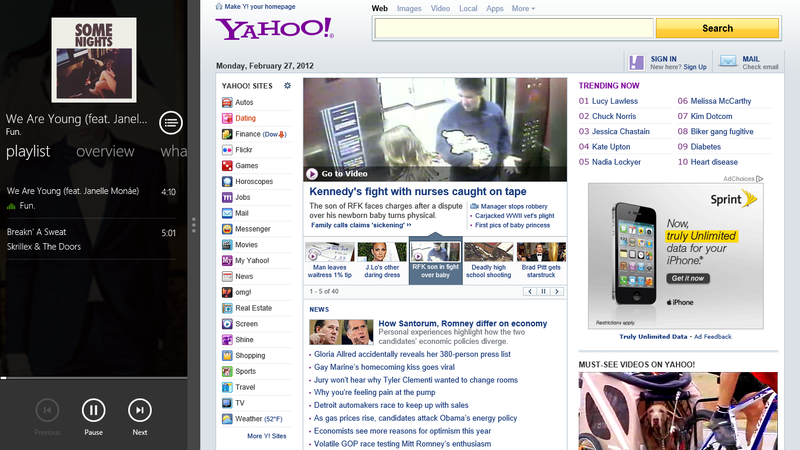Skip to Next track
This screenshot has width=800, height=450.
tap(140, 410)
